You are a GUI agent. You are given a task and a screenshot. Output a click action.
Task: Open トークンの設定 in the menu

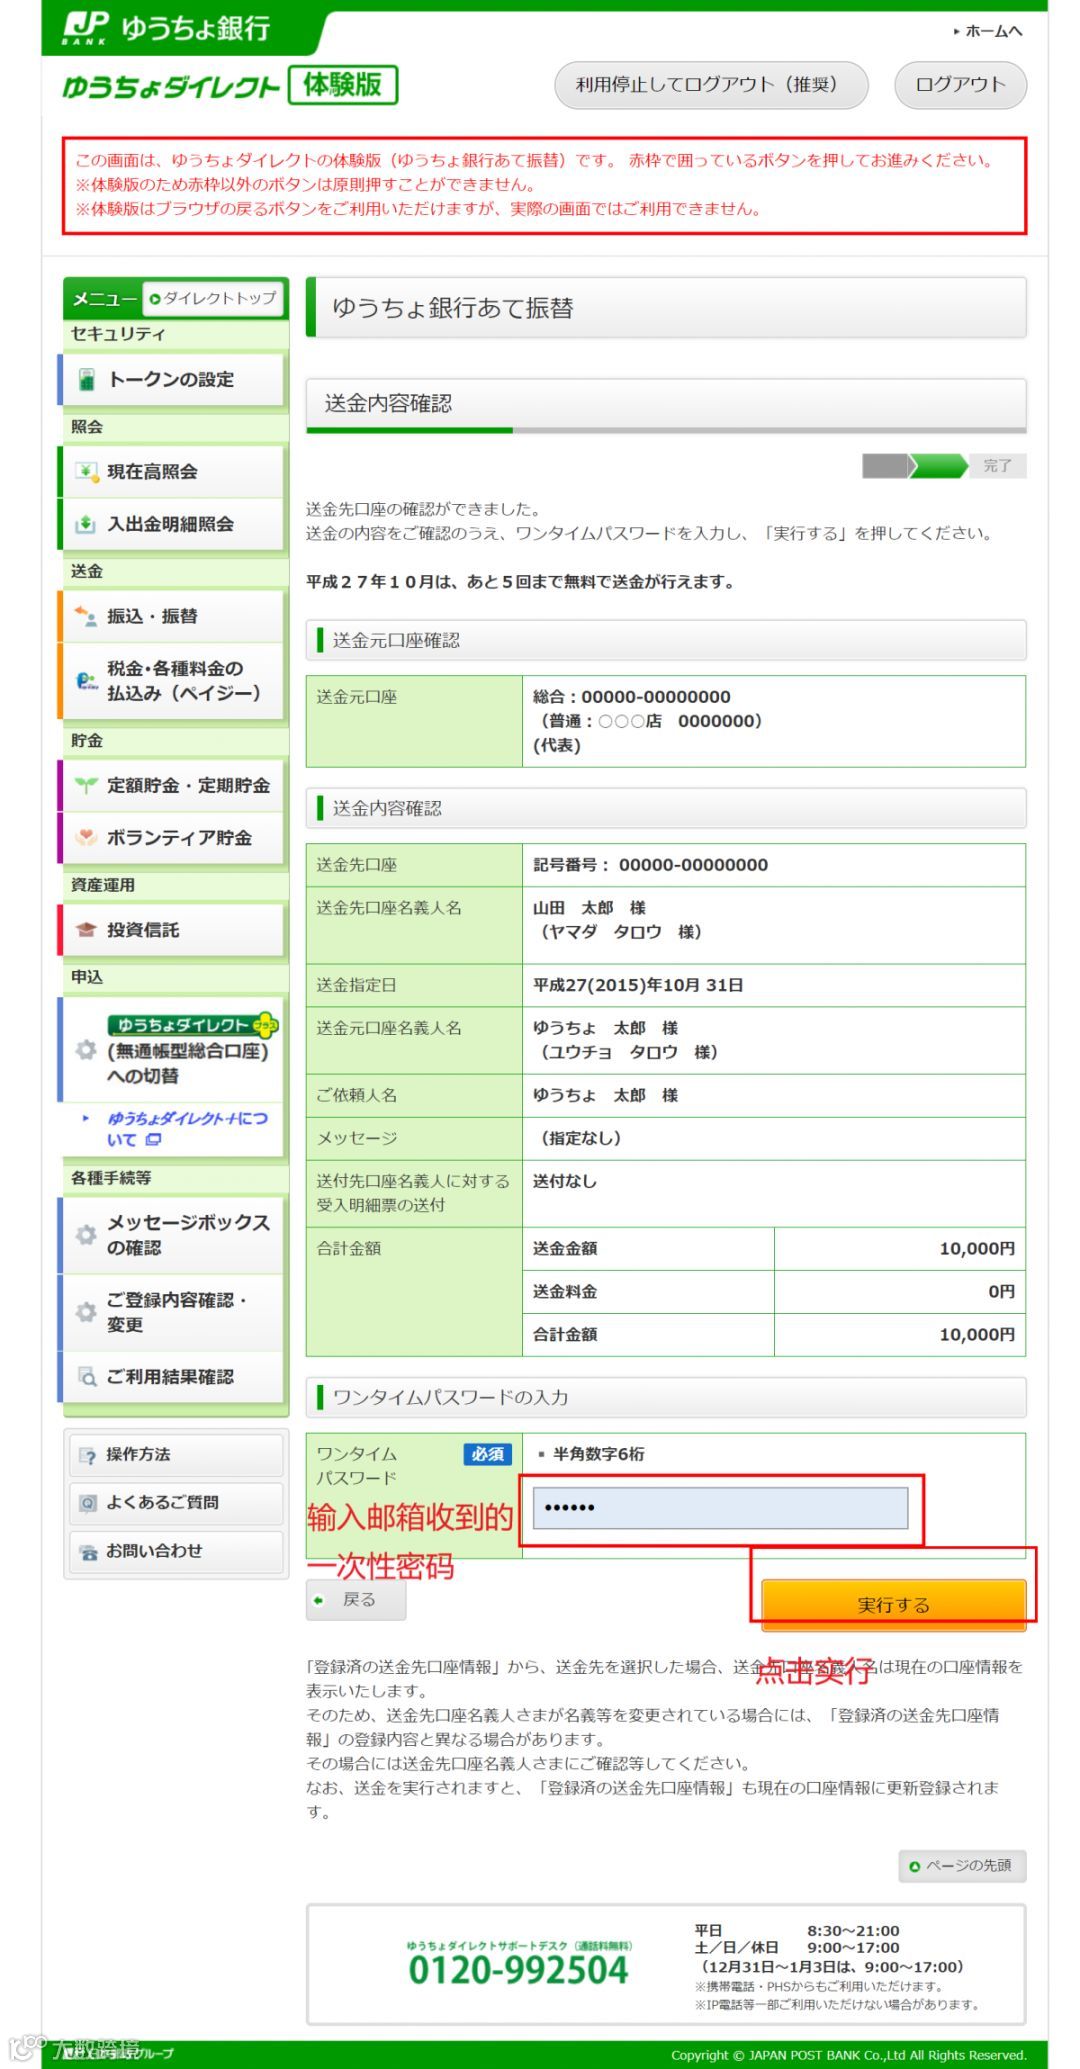[x=172, y=379]
